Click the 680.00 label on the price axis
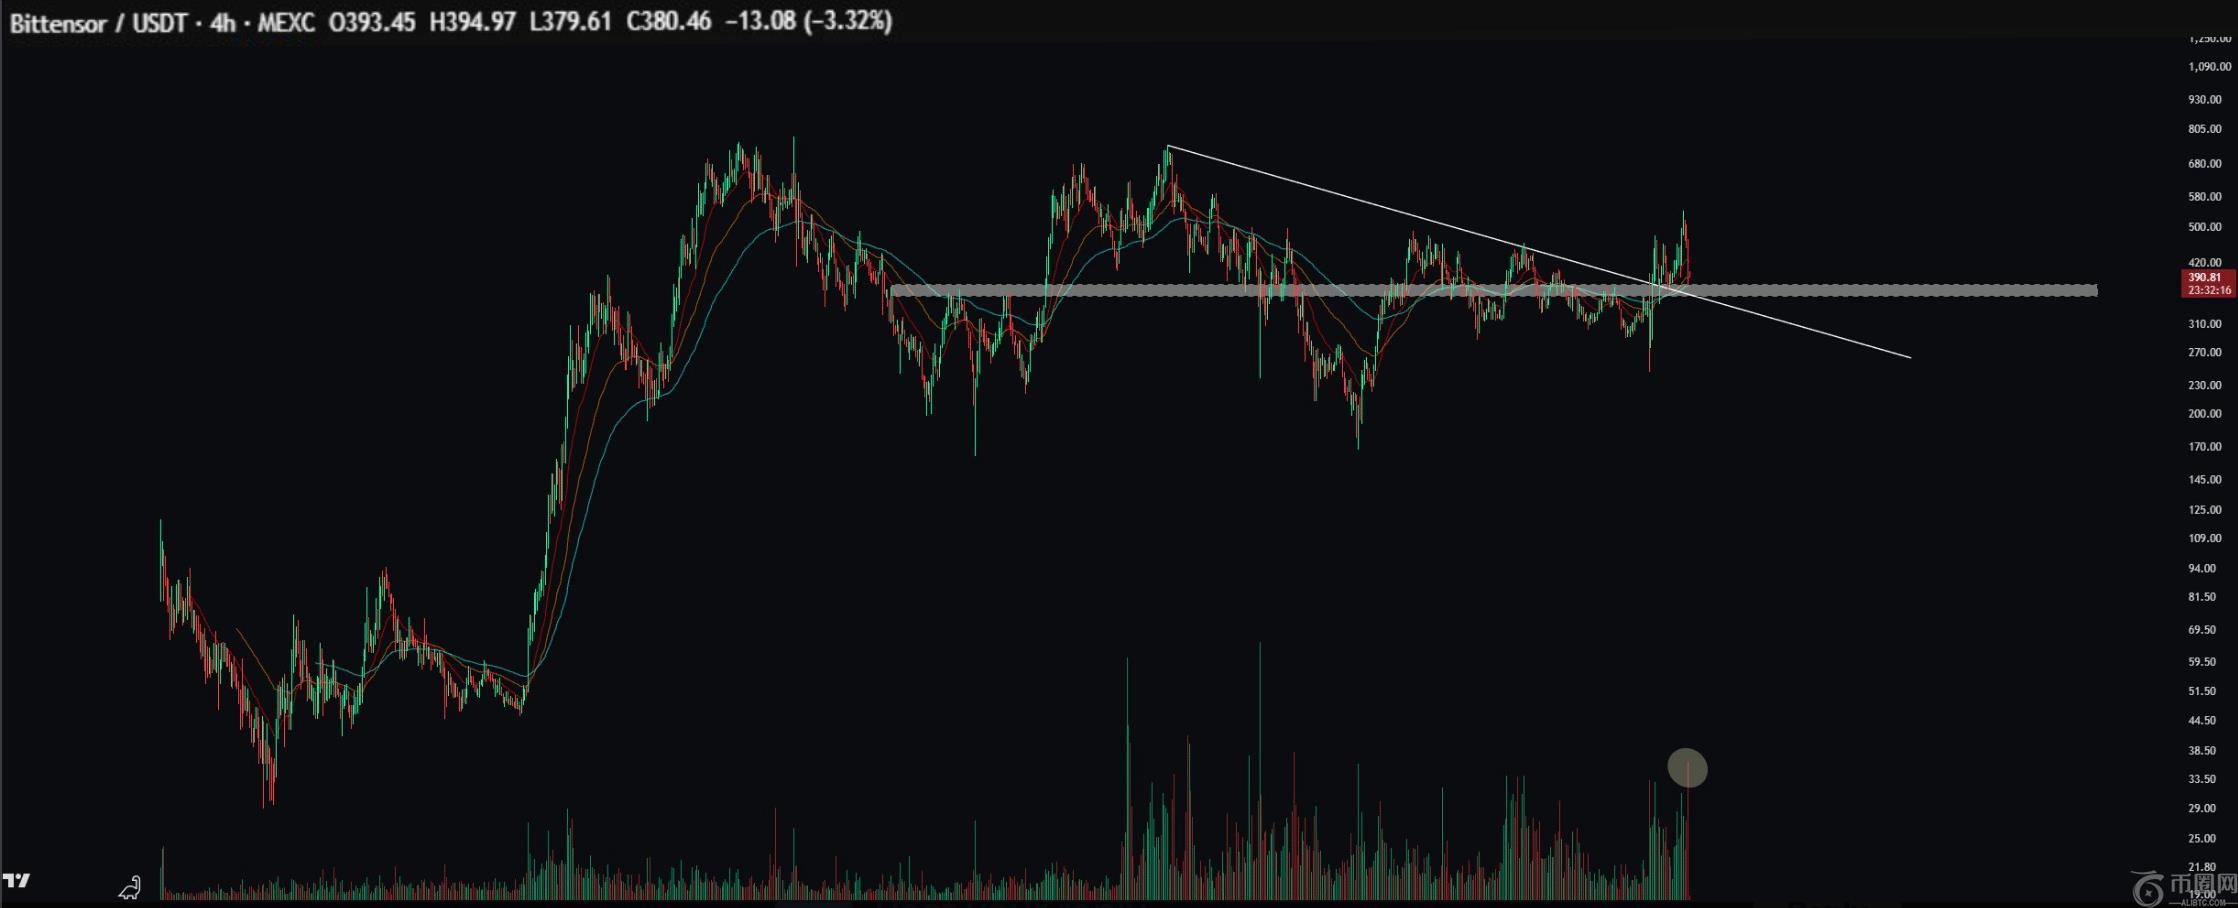This screenshot has height=908, width=2238. (2204, 163)
